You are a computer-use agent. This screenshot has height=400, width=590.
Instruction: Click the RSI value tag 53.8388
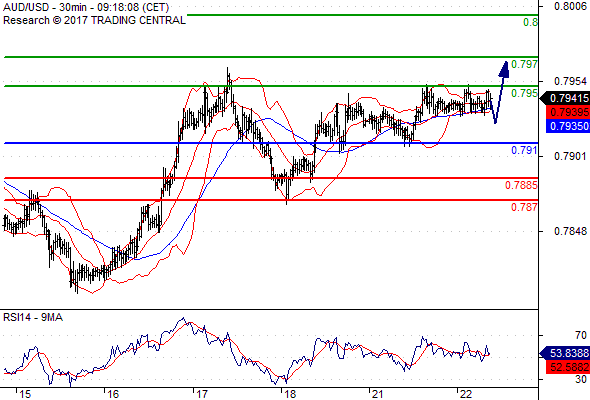[565, 353]
